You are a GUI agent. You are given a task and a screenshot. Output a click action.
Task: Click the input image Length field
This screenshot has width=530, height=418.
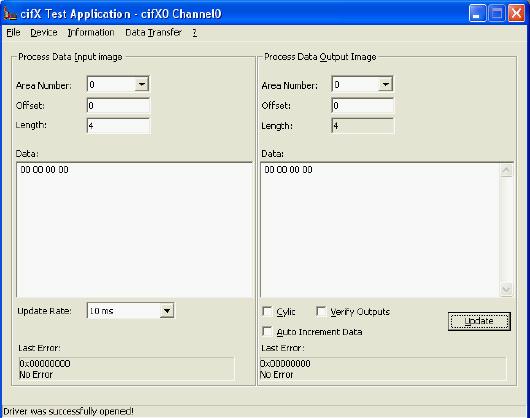118,126
